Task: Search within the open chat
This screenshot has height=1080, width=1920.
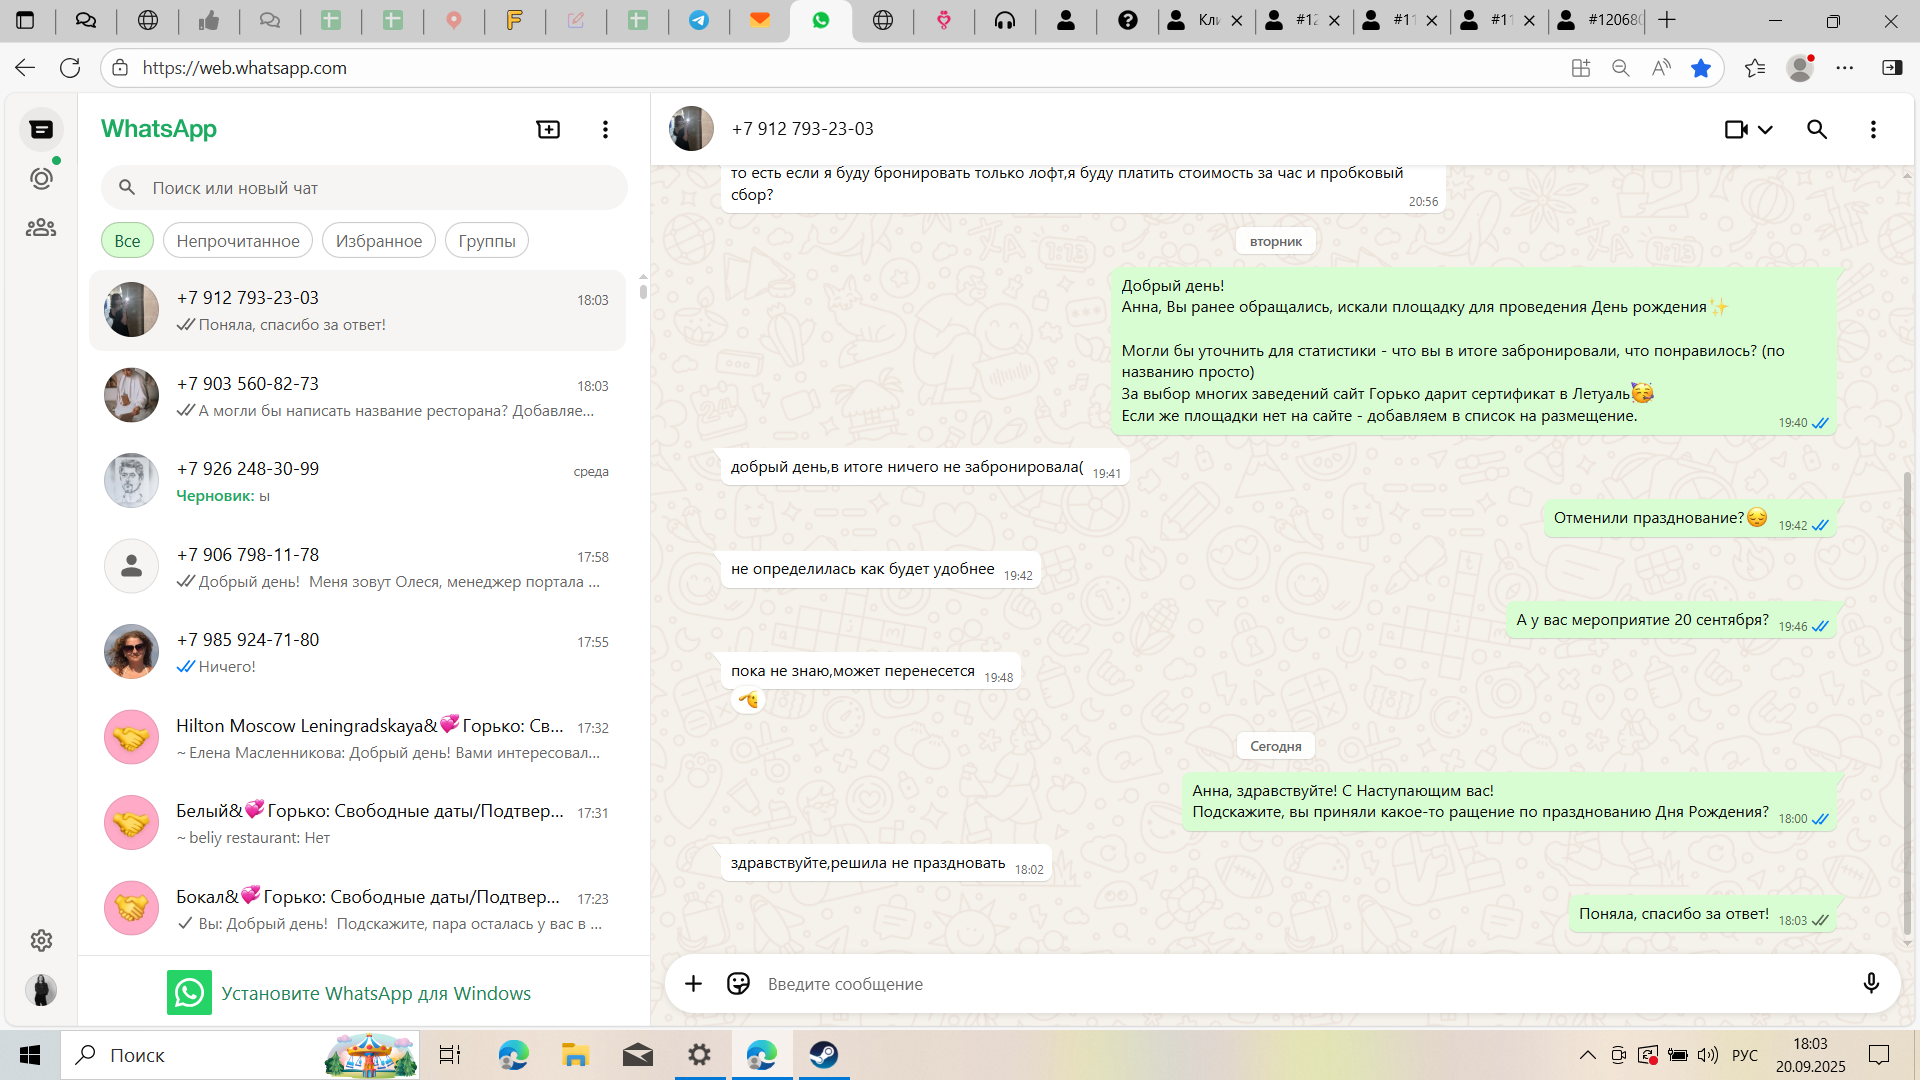Action: (1817, 129)
